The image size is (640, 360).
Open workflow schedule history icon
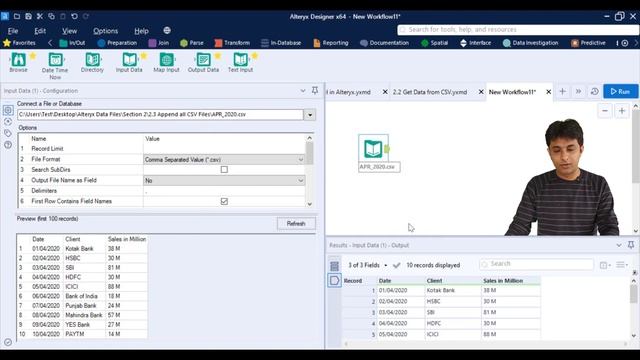594,91
